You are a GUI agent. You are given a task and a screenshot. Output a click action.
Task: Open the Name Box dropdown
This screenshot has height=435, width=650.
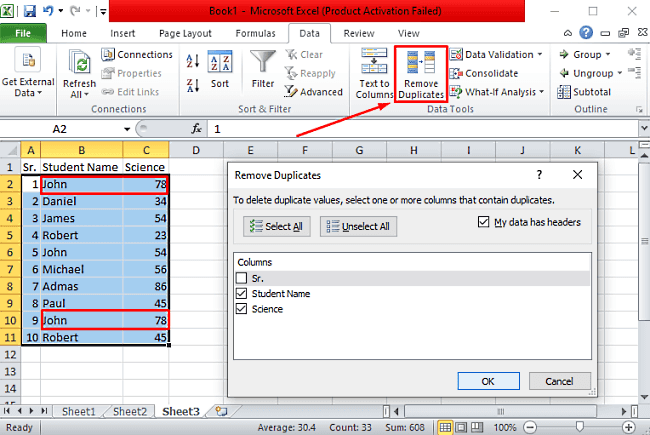[x=127, y=129]
